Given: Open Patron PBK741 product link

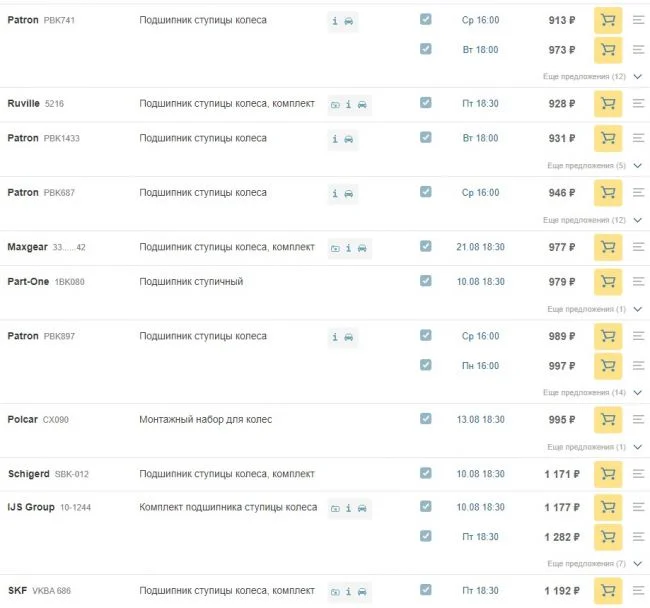Looking at the screenshot, I should [x=62, y=21].
